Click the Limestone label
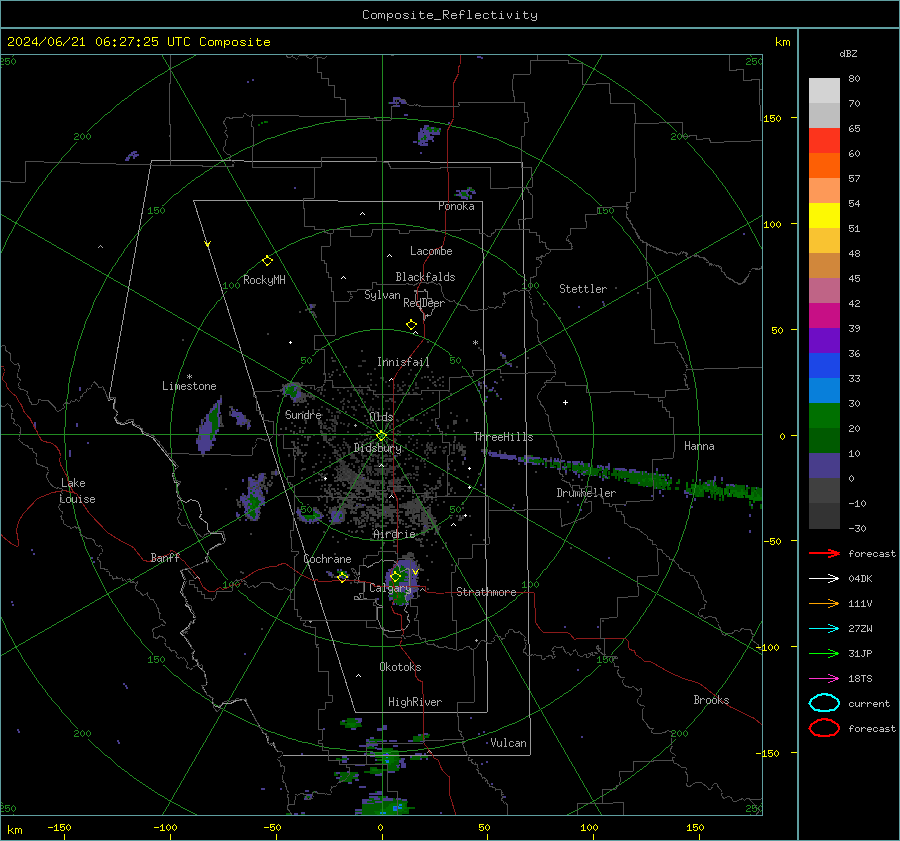Viewport: 900px width, 841px height. pos(189,386)
